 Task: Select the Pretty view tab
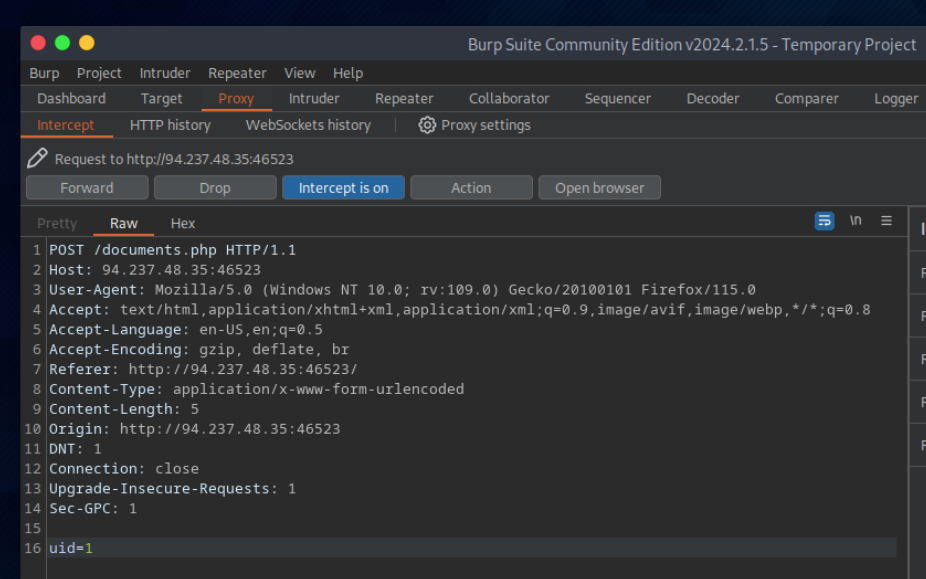57,223
